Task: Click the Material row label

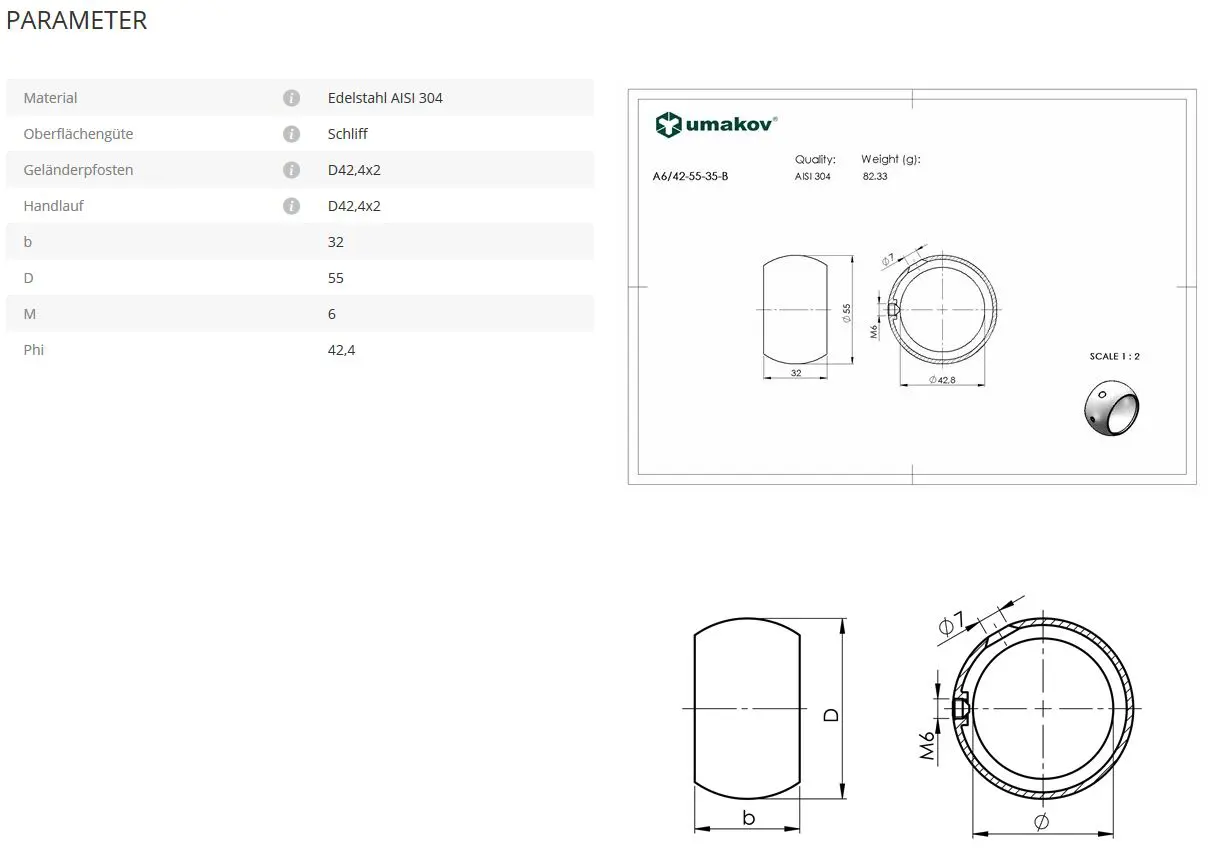Action: (x=50, y=98)
